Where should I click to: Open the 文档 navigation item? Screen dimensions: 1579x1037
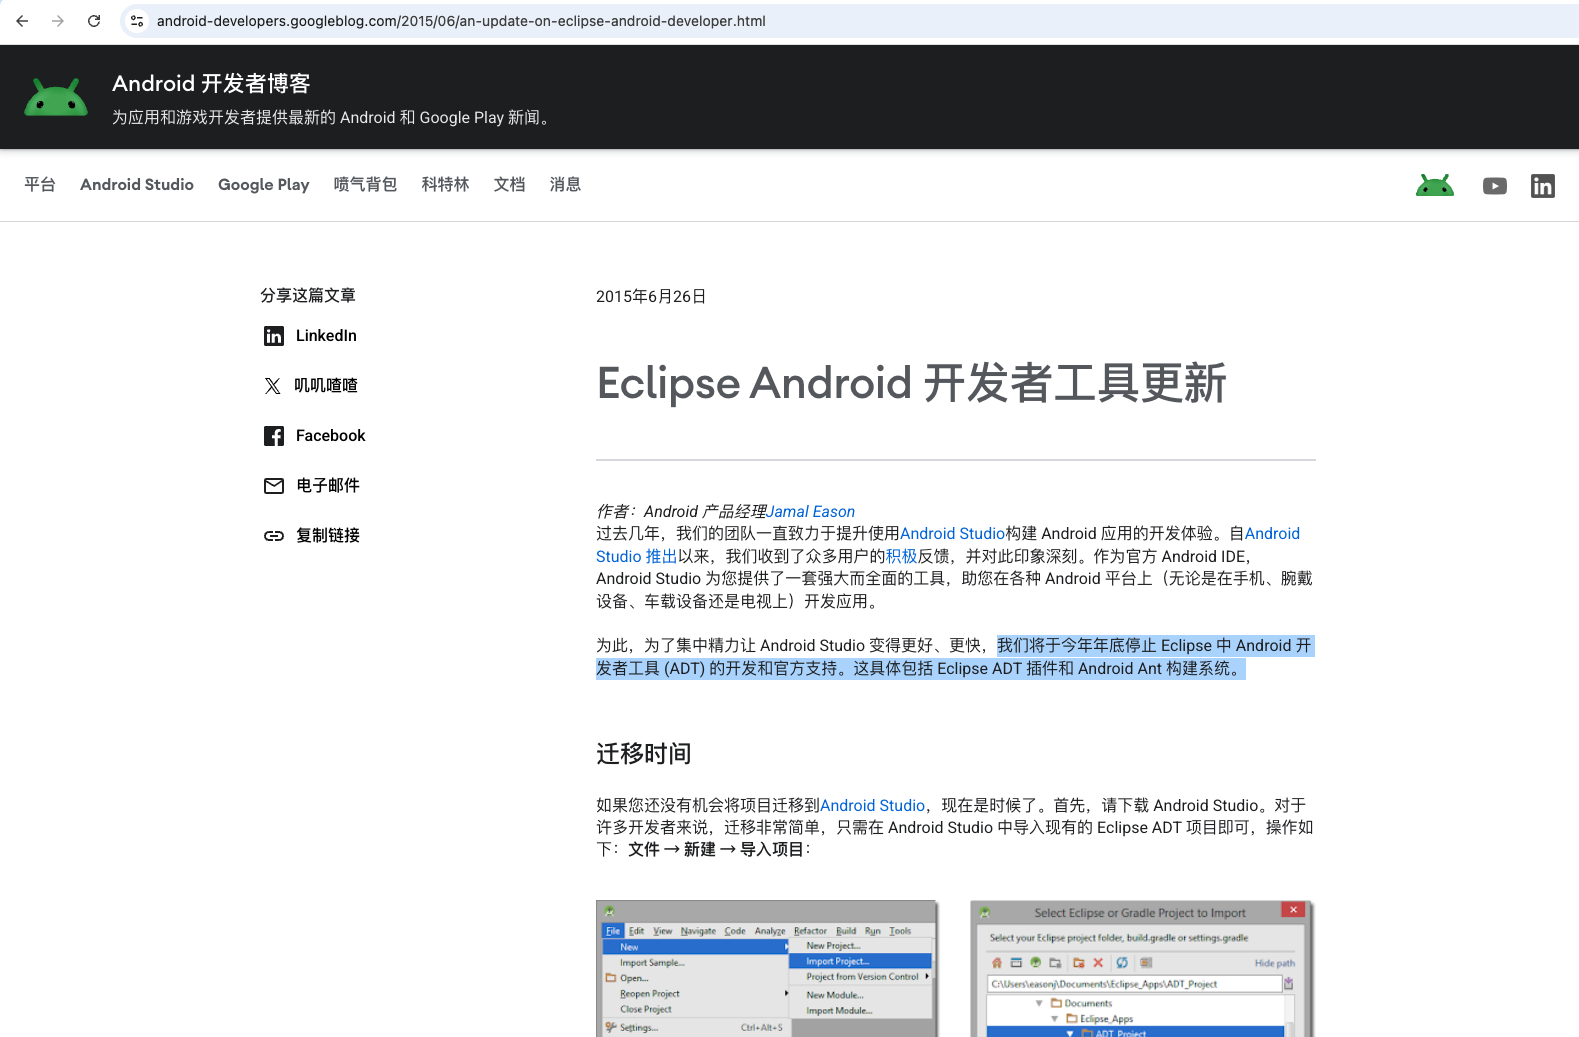[x=510, y=185]
